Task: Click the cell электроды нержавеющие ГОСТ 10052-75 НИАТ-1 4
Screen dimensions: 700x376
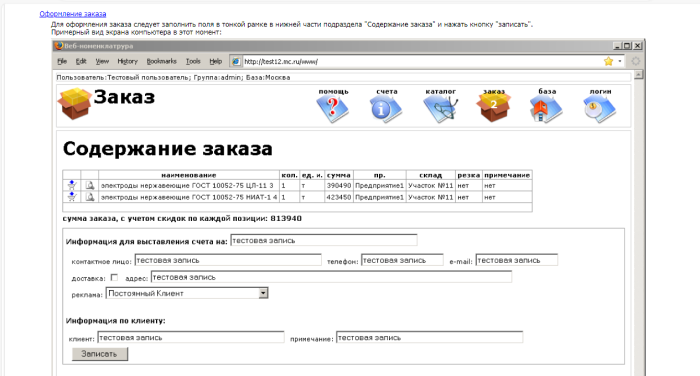Action: pos(189,197)
